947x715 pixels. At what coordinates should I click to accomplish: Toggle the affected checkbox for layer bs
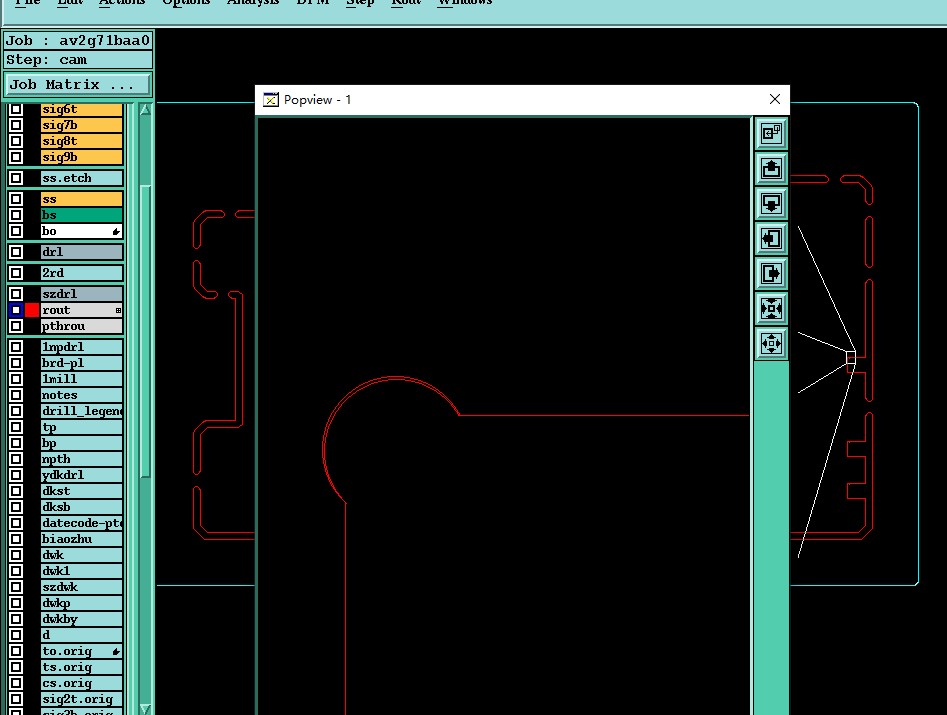click(x=16, y=215)
